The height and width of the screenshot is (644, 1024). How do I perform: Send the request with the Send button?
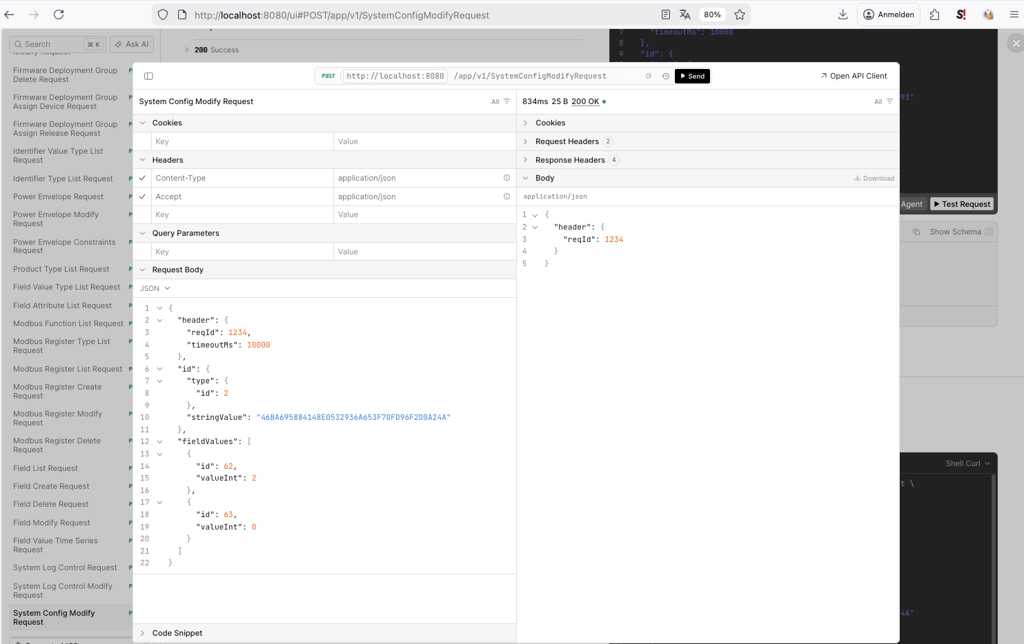(x=692, y=76)
